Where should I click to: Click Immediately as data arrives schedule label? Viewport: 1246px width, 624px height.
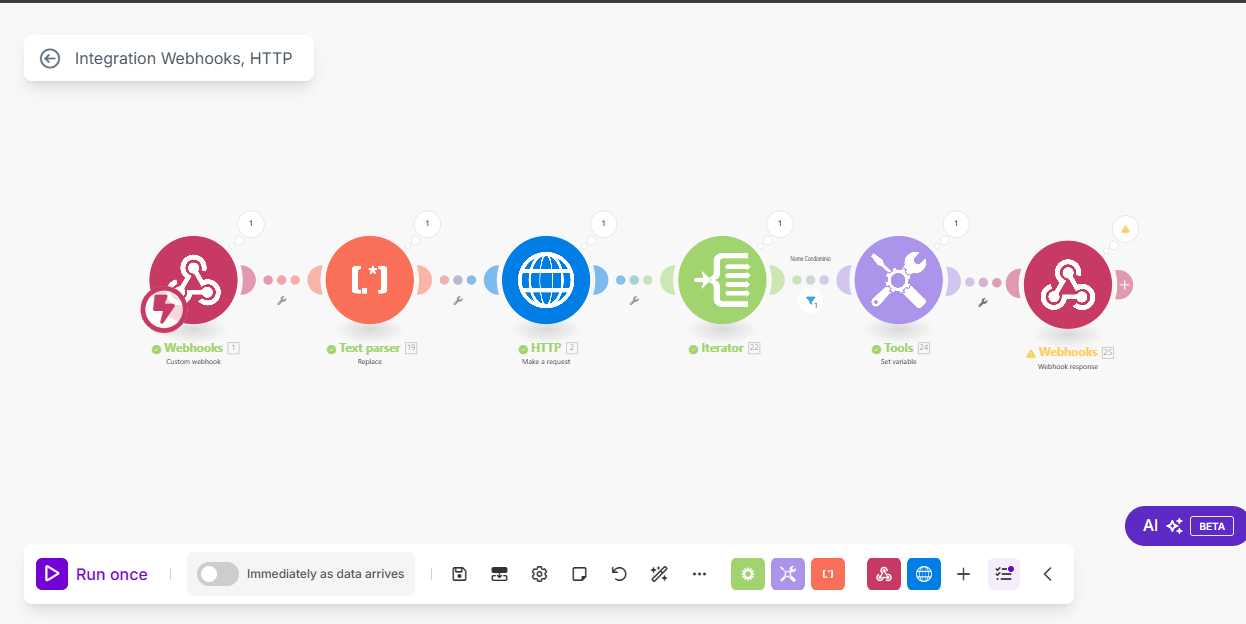tap(326, 574)
